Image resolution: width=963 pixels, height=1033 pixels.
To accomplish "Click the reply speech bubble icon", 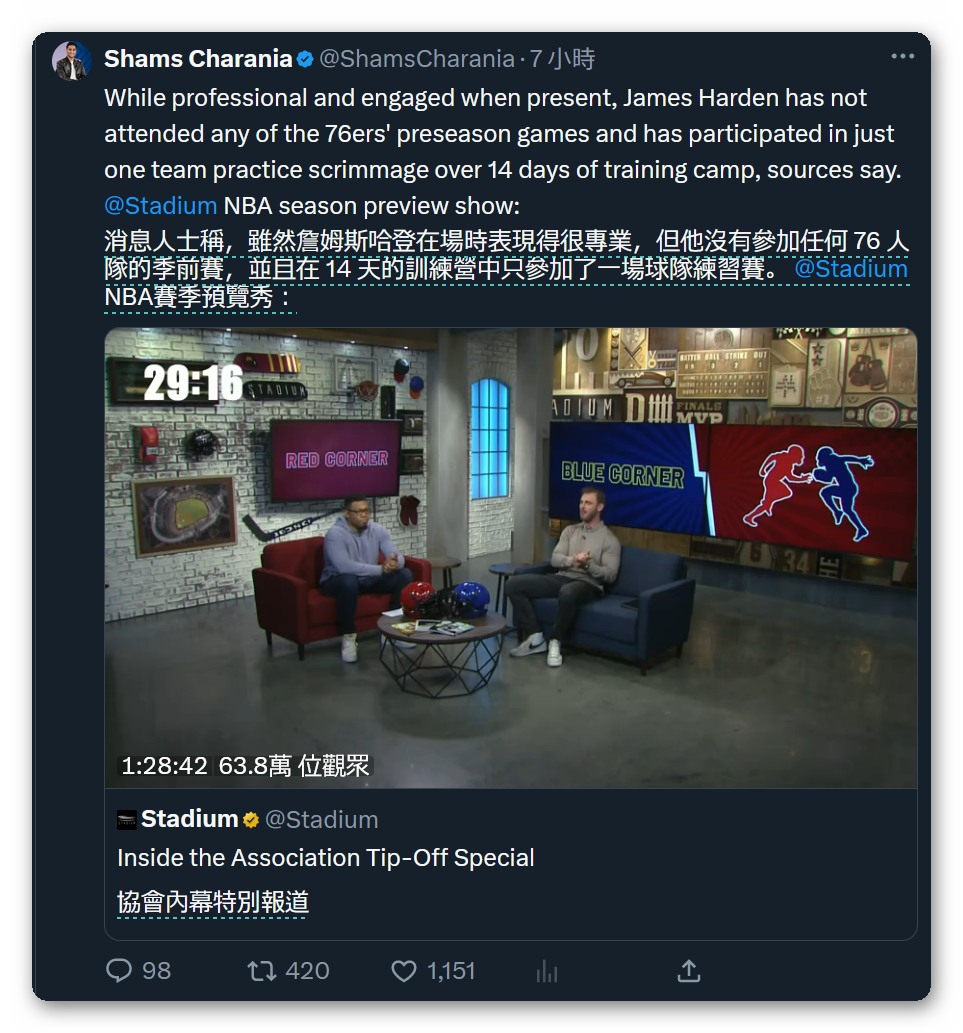I will tap(119, 970).
